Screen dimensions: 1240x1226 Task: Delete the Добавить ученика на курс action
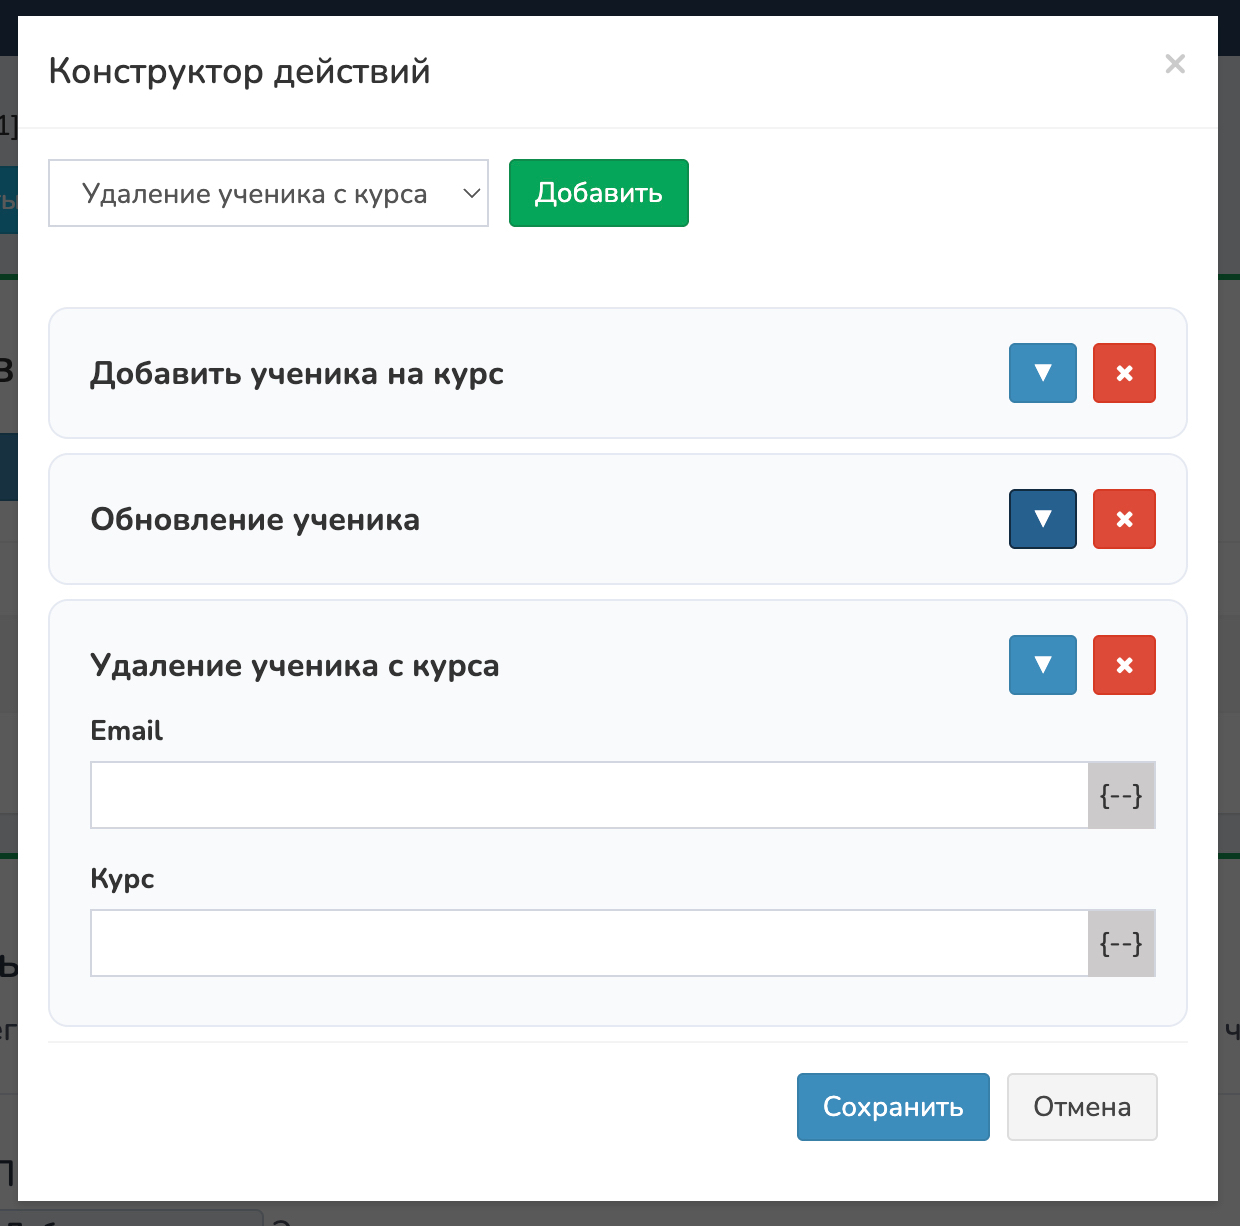pyautogui.click(x=1124, y=373)
